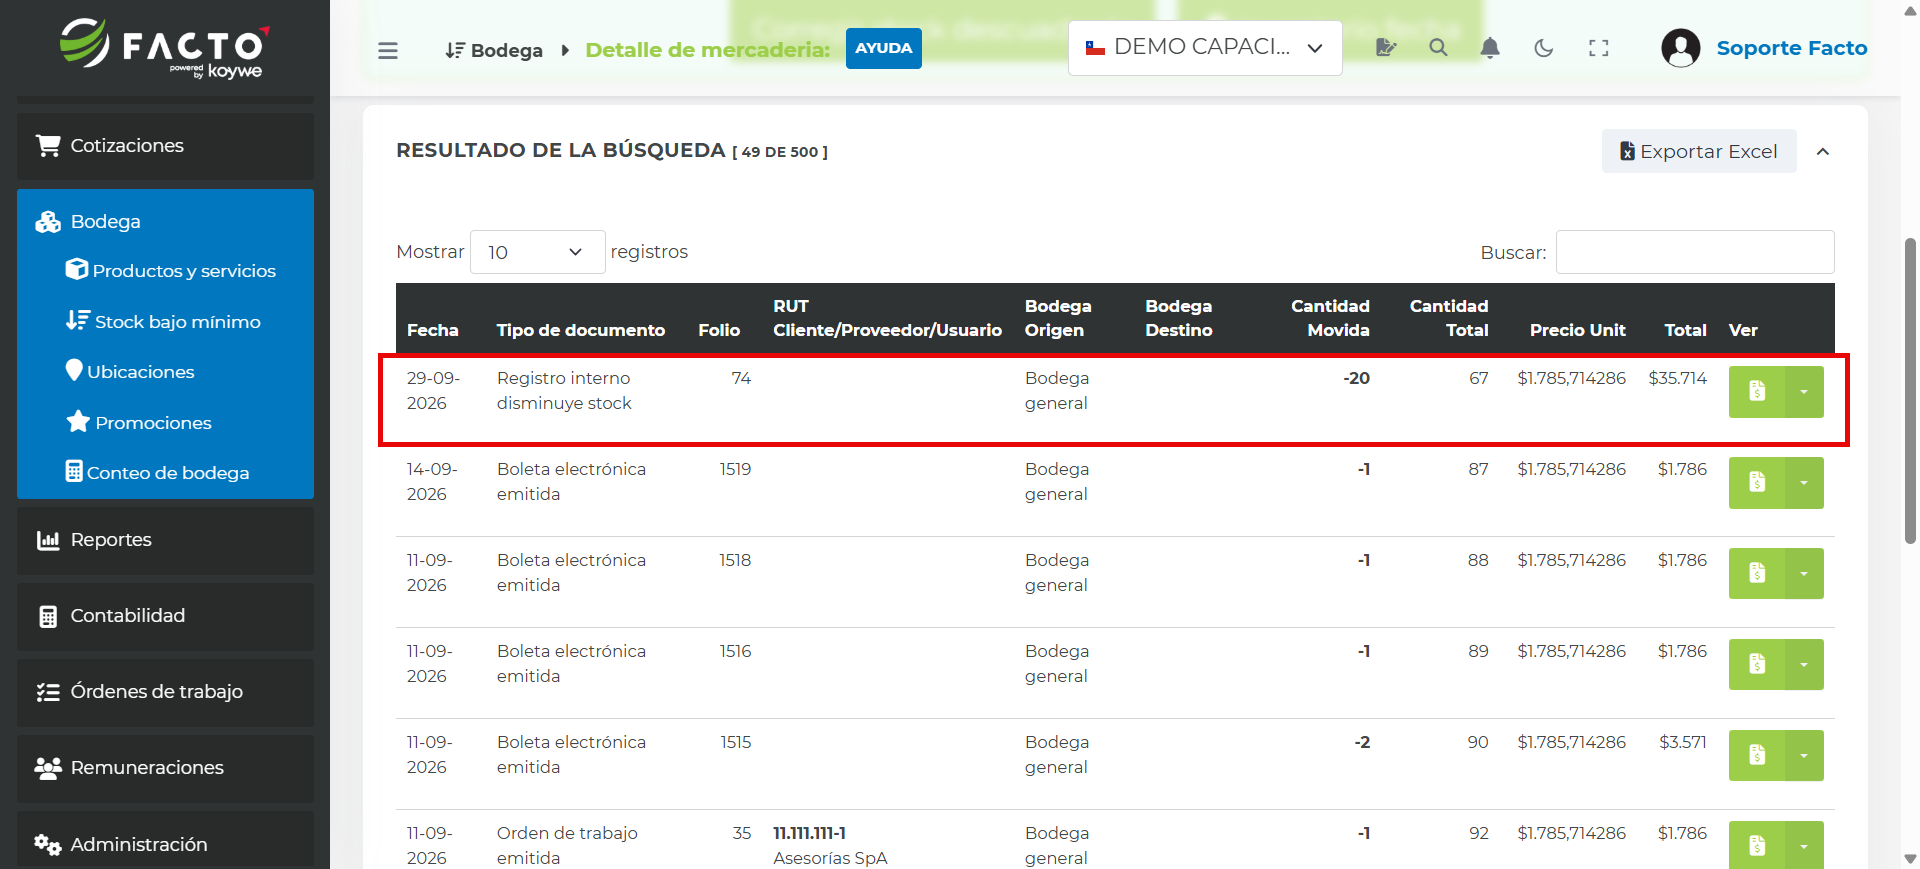1920x869 pixels.
Task: Open Órdenes de trabajo in sidebar
Action: coord(165,692)
